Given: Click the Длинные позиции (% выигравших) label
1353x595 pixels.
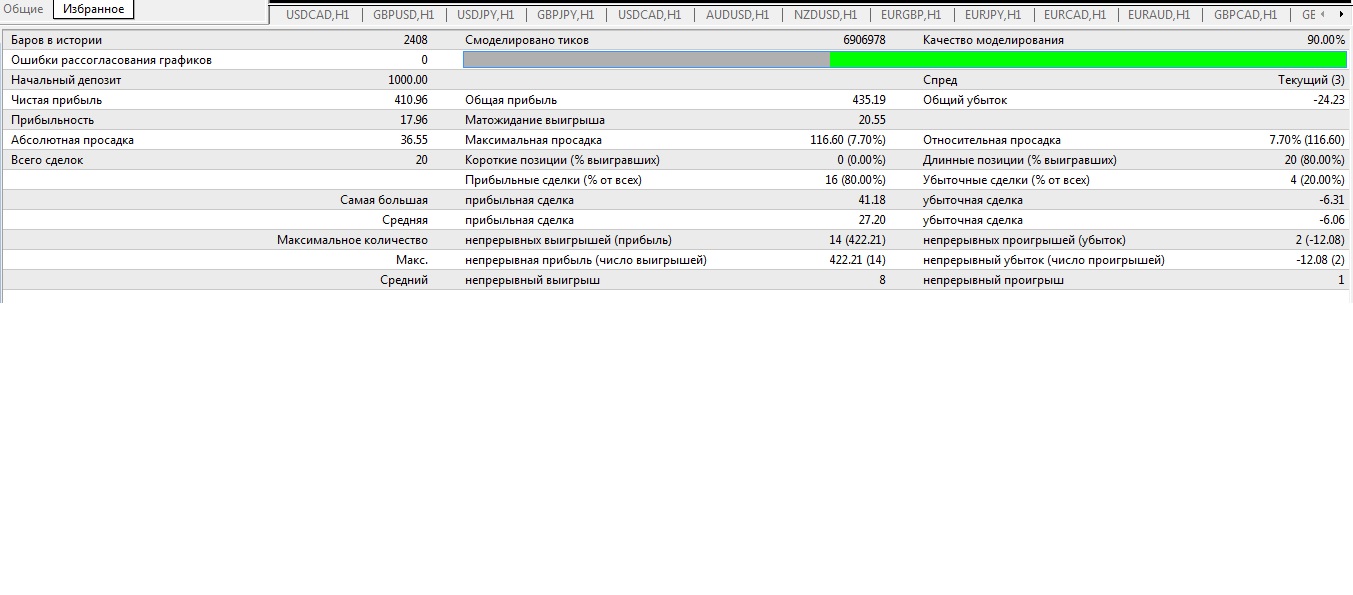Looking at the screenshot, I should click(x=1020, y=160).
